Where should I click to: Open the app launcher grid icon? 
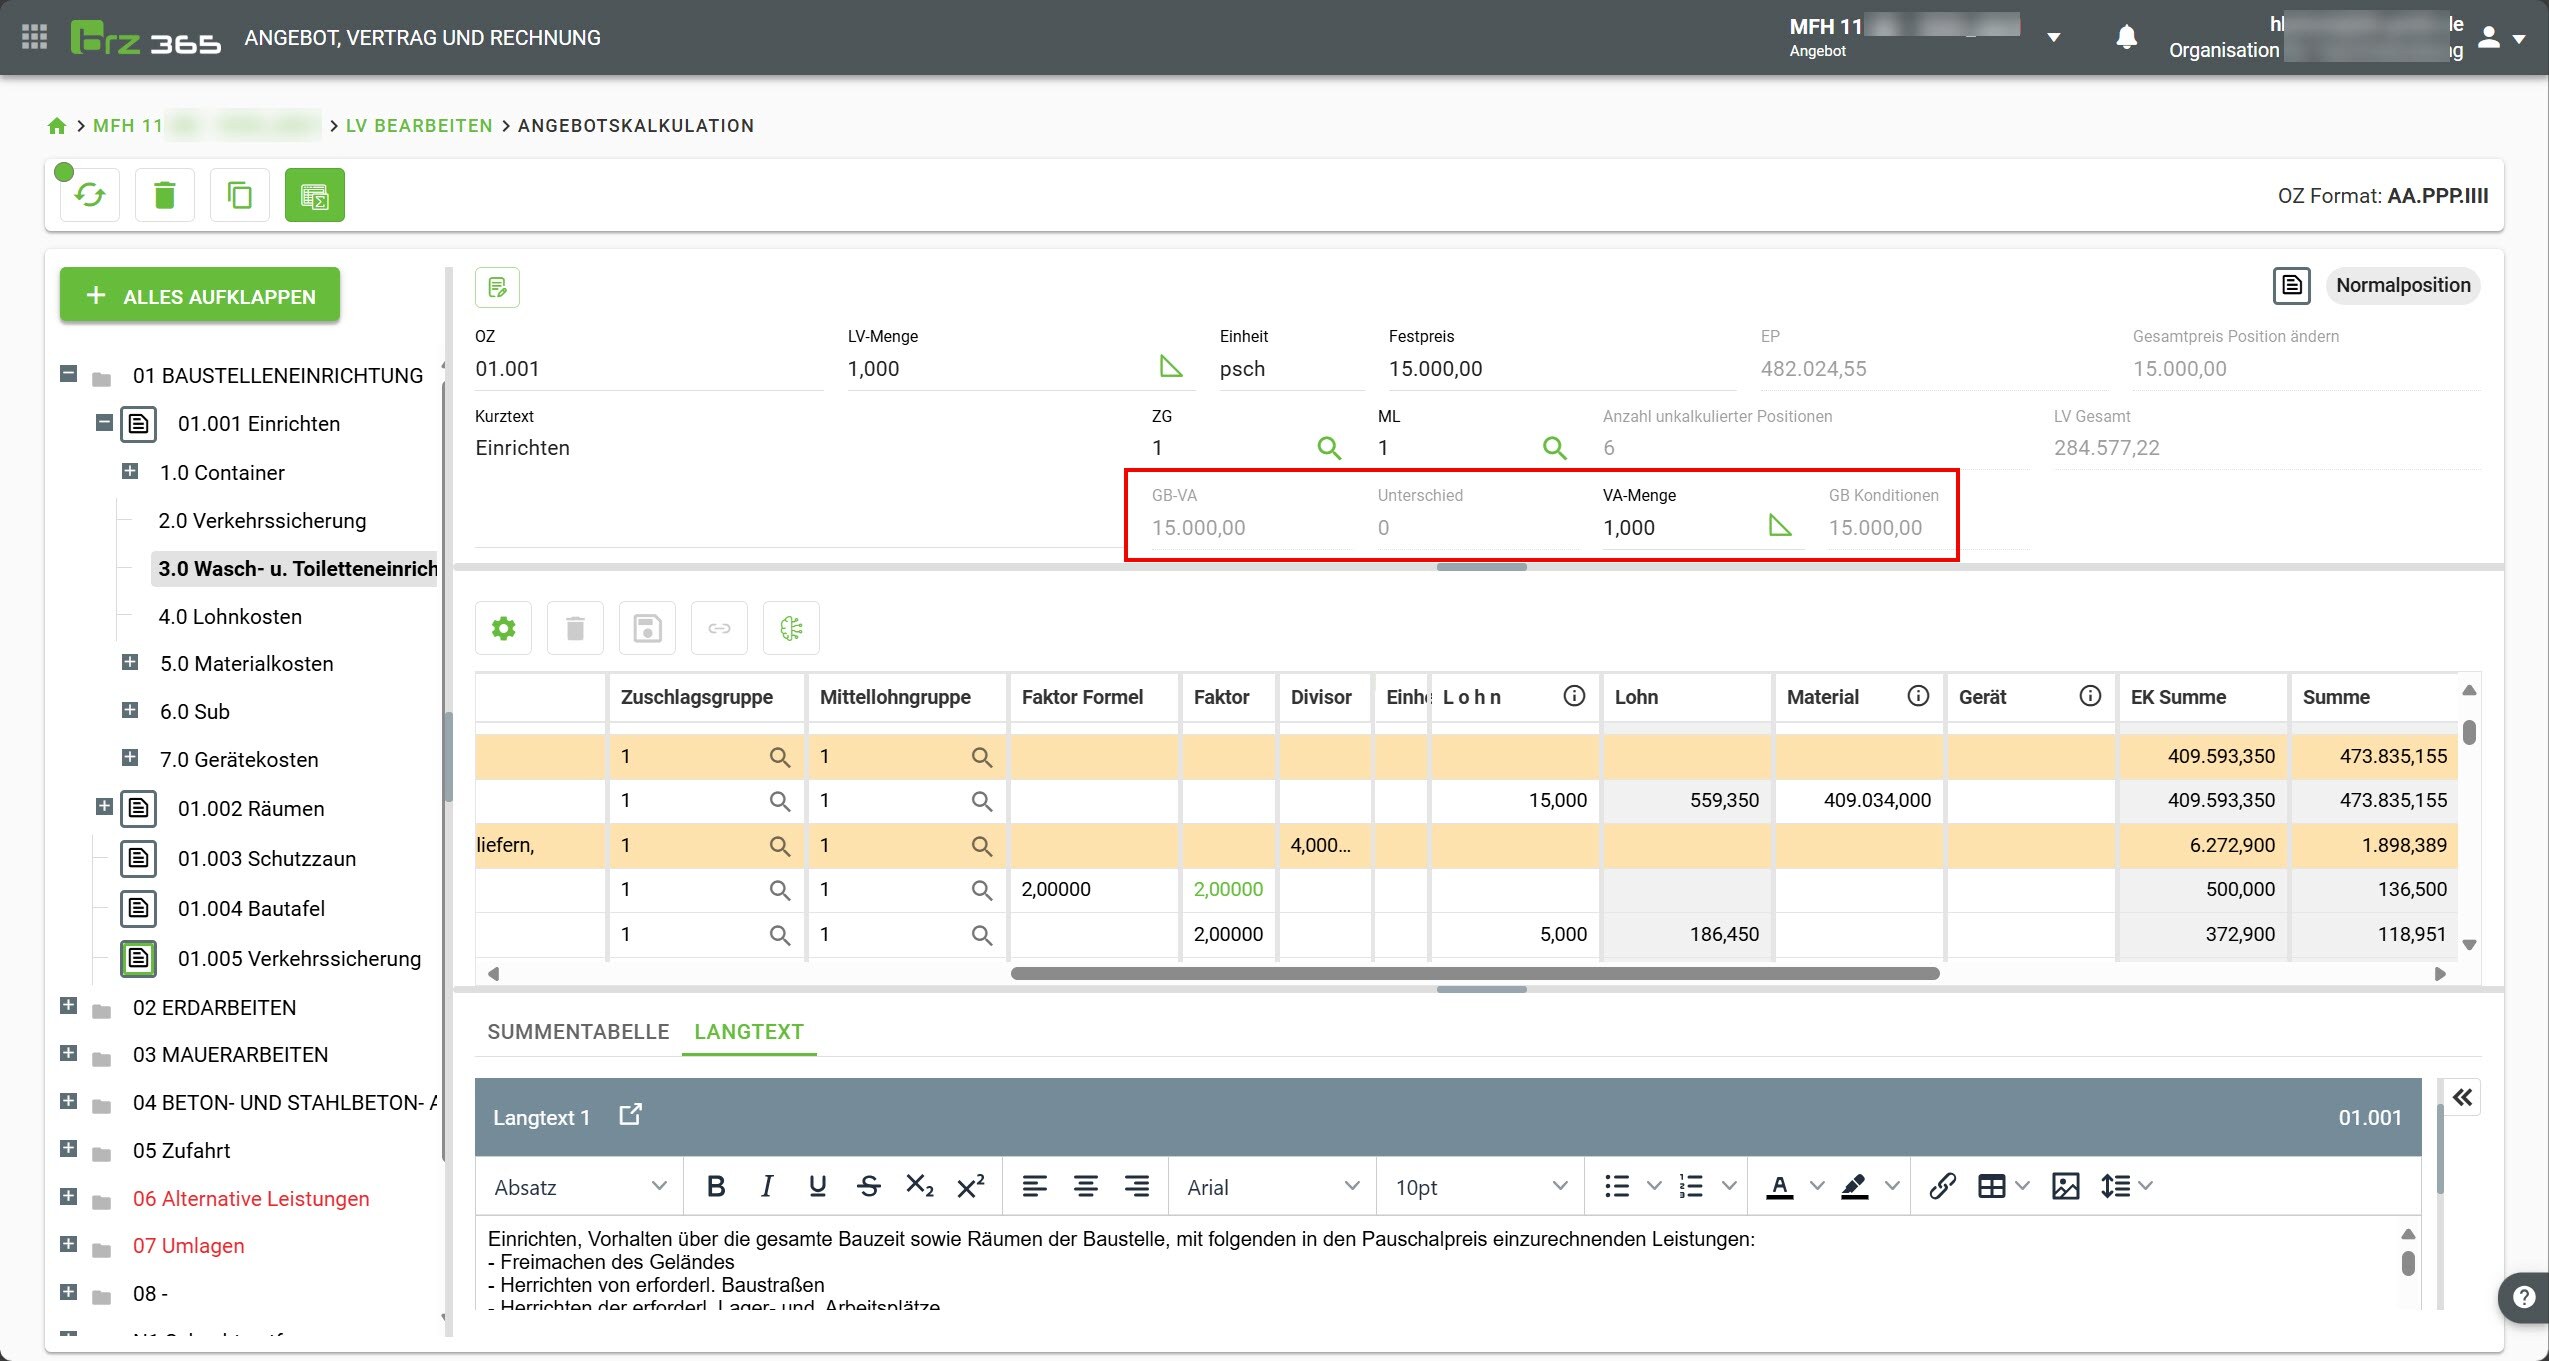pyautogui.click(x=35, y=38)
